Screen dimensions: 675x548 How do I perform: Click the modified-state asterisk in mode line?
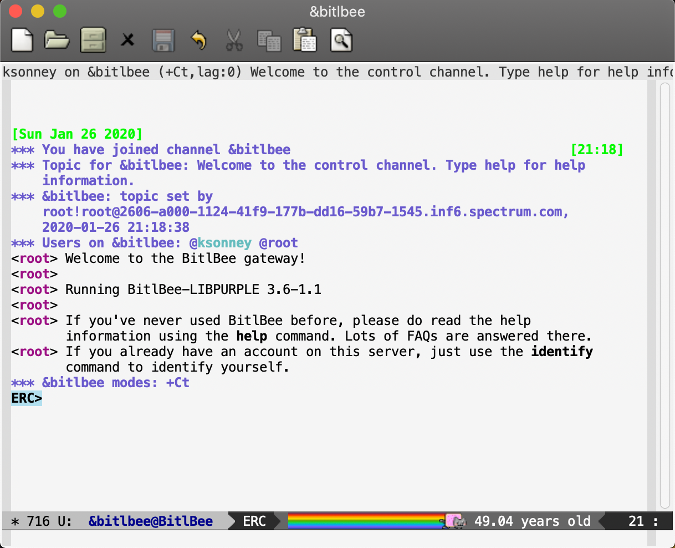(x=14, y=521)
